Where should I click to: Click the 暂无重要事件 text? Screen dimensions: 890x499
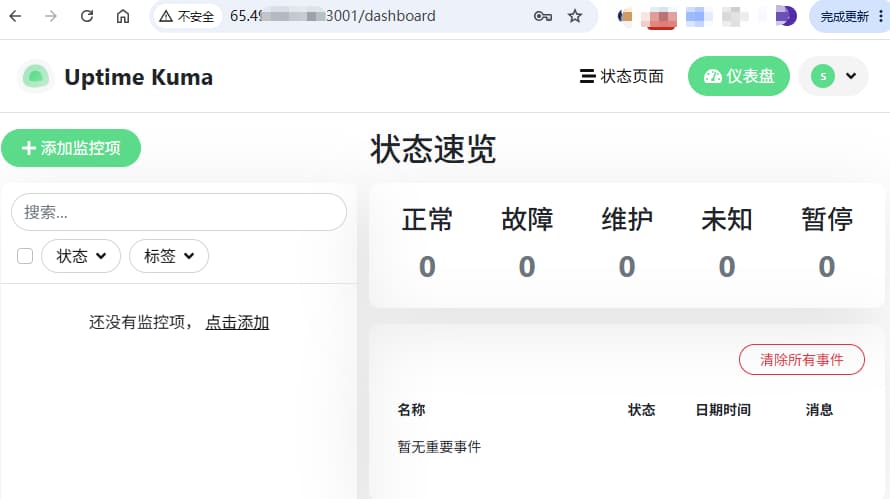point(439,447)
